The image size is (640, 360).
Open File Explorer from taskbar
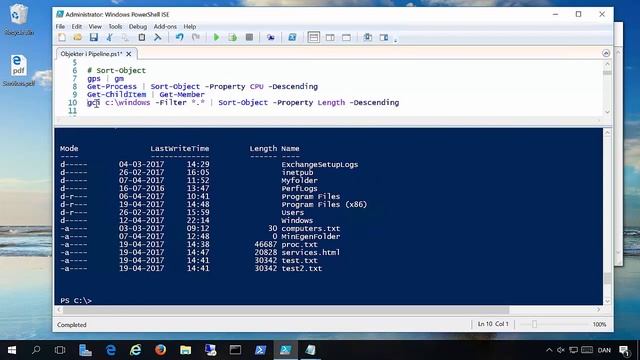[x=185, y=350]
